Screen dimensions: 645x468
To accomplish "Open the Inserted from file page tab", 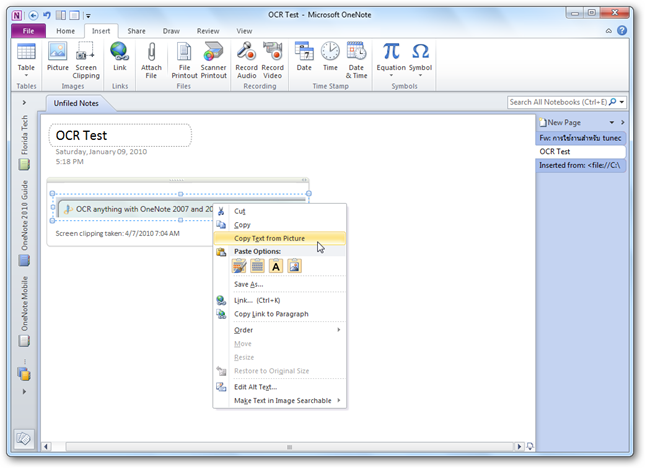I will point(580,165).
